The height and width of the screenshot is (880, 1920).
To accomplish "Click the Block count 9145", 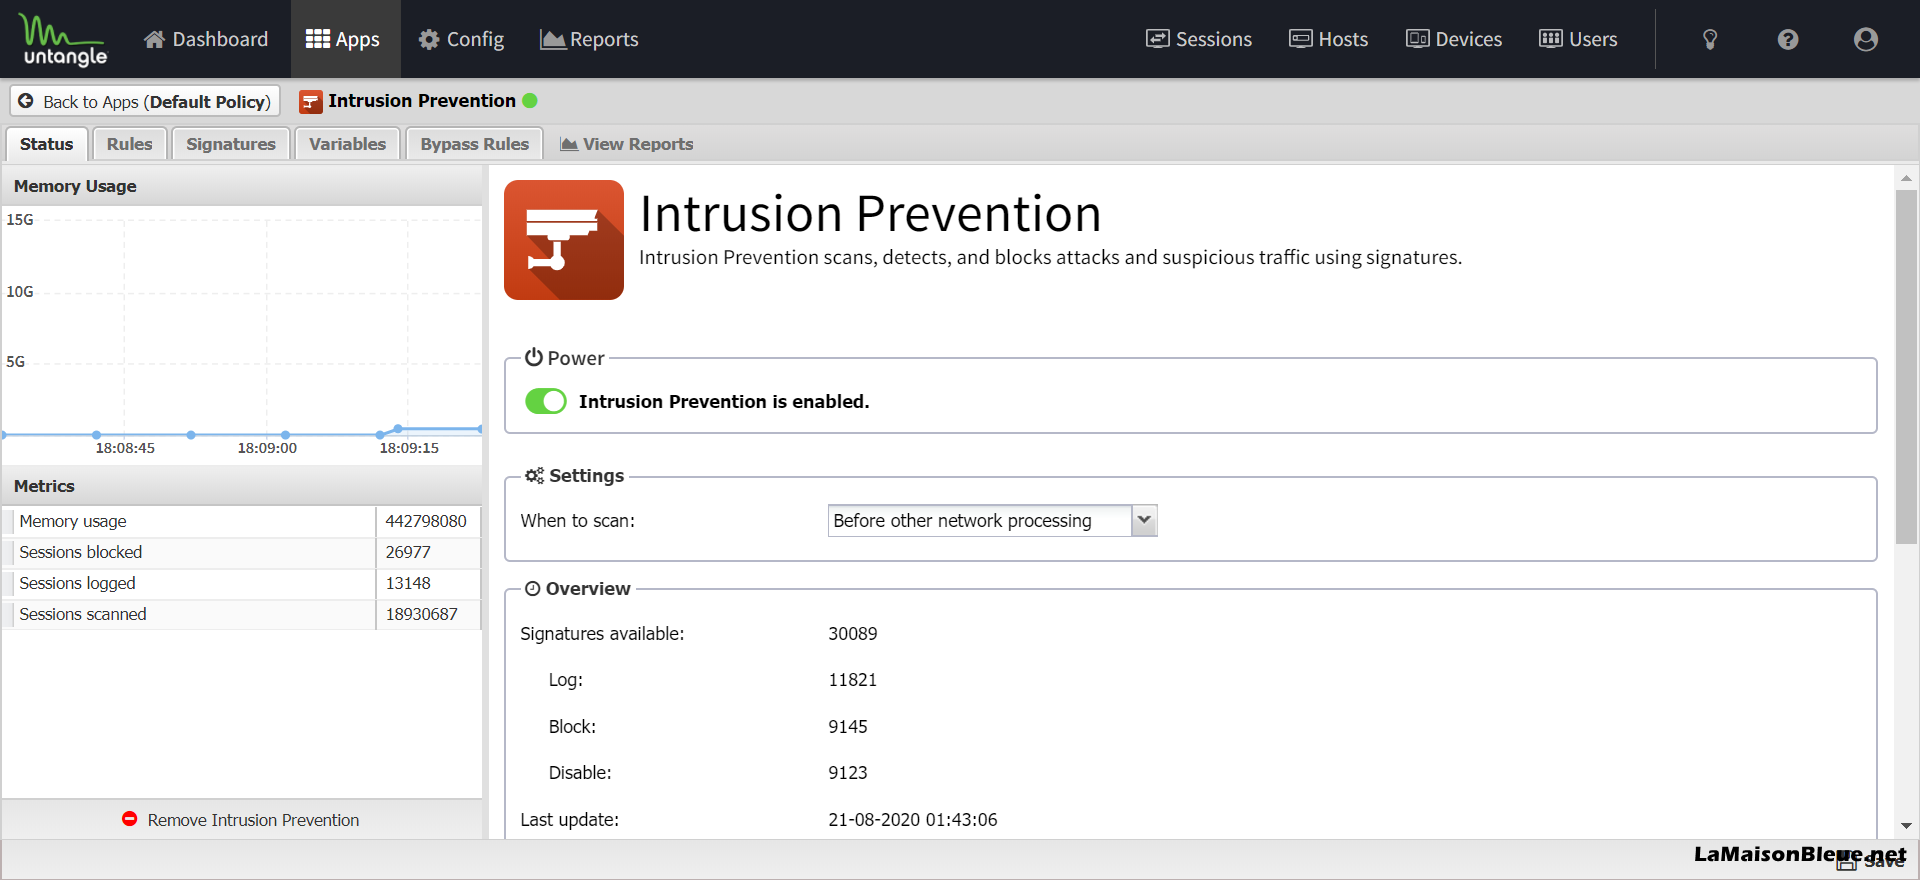I will [848, 727].
